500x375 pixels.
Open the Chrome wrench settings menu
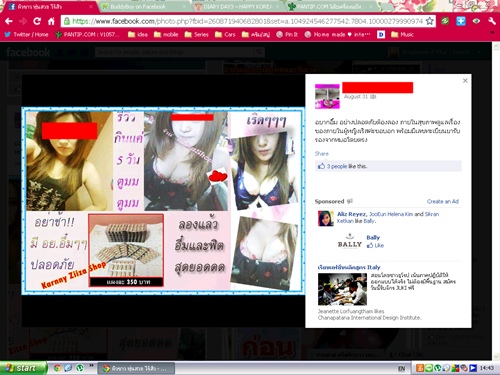[492, 21]
